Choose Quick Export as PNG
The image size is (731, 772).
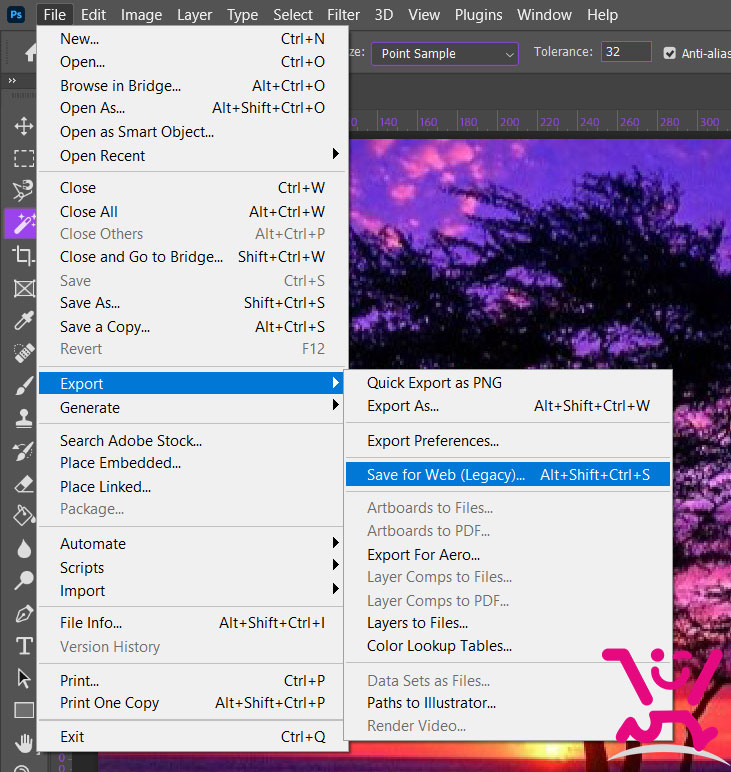[x=508, y=383]
